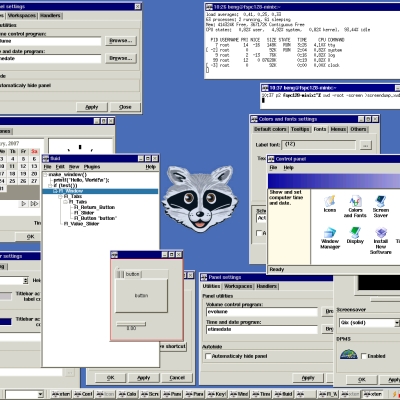The height and width of the screenshot is (400, 400).
Task: Switch to Time task in the taskbar
Action: pyautogui.click(x=261, y=394)
